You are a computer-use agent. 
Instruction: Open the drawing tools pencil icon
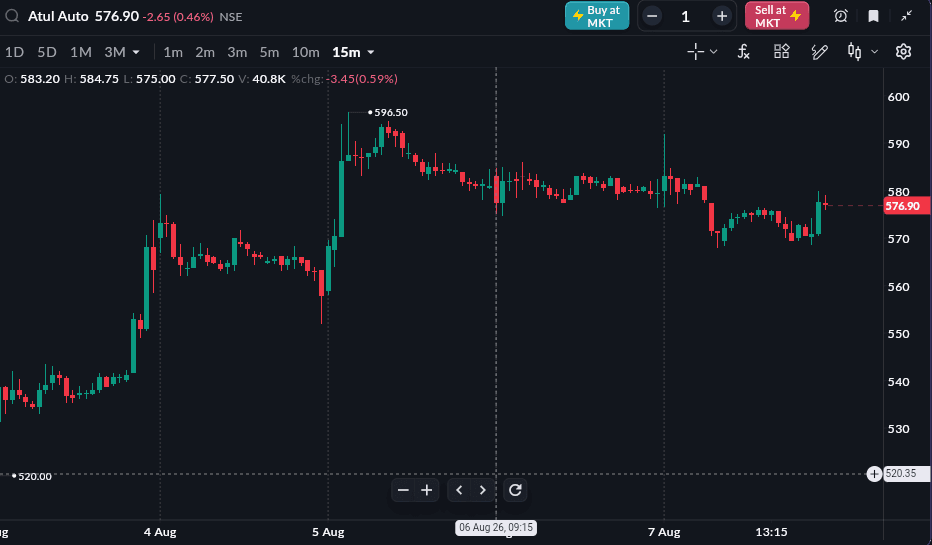coord(820,52)
